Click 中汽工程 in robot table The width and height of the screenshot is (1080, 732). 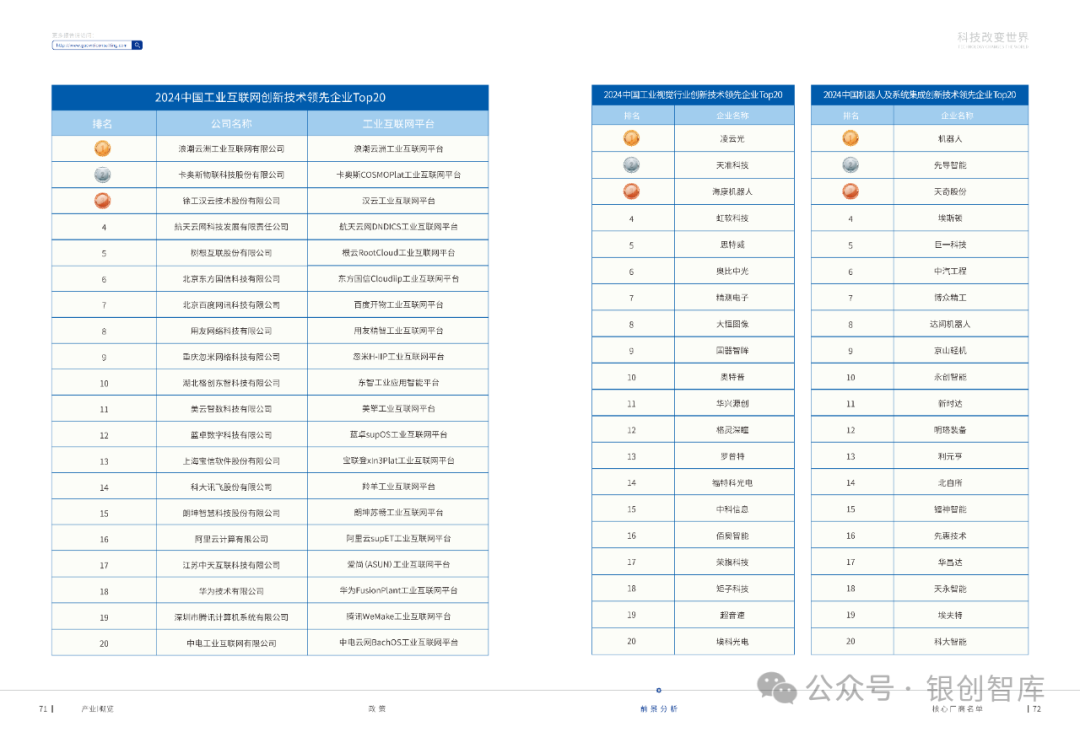click(x=950, y=271)
